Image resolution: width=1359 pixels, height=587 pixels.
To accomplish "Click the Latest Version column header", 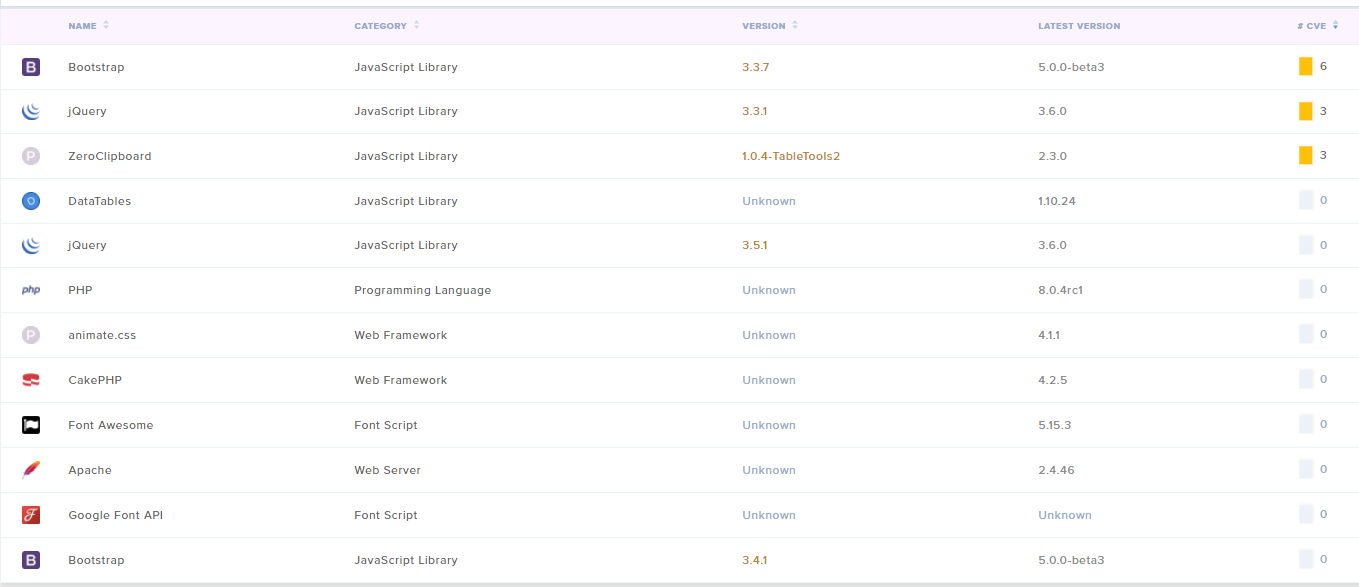I will tap(1079, 25).
